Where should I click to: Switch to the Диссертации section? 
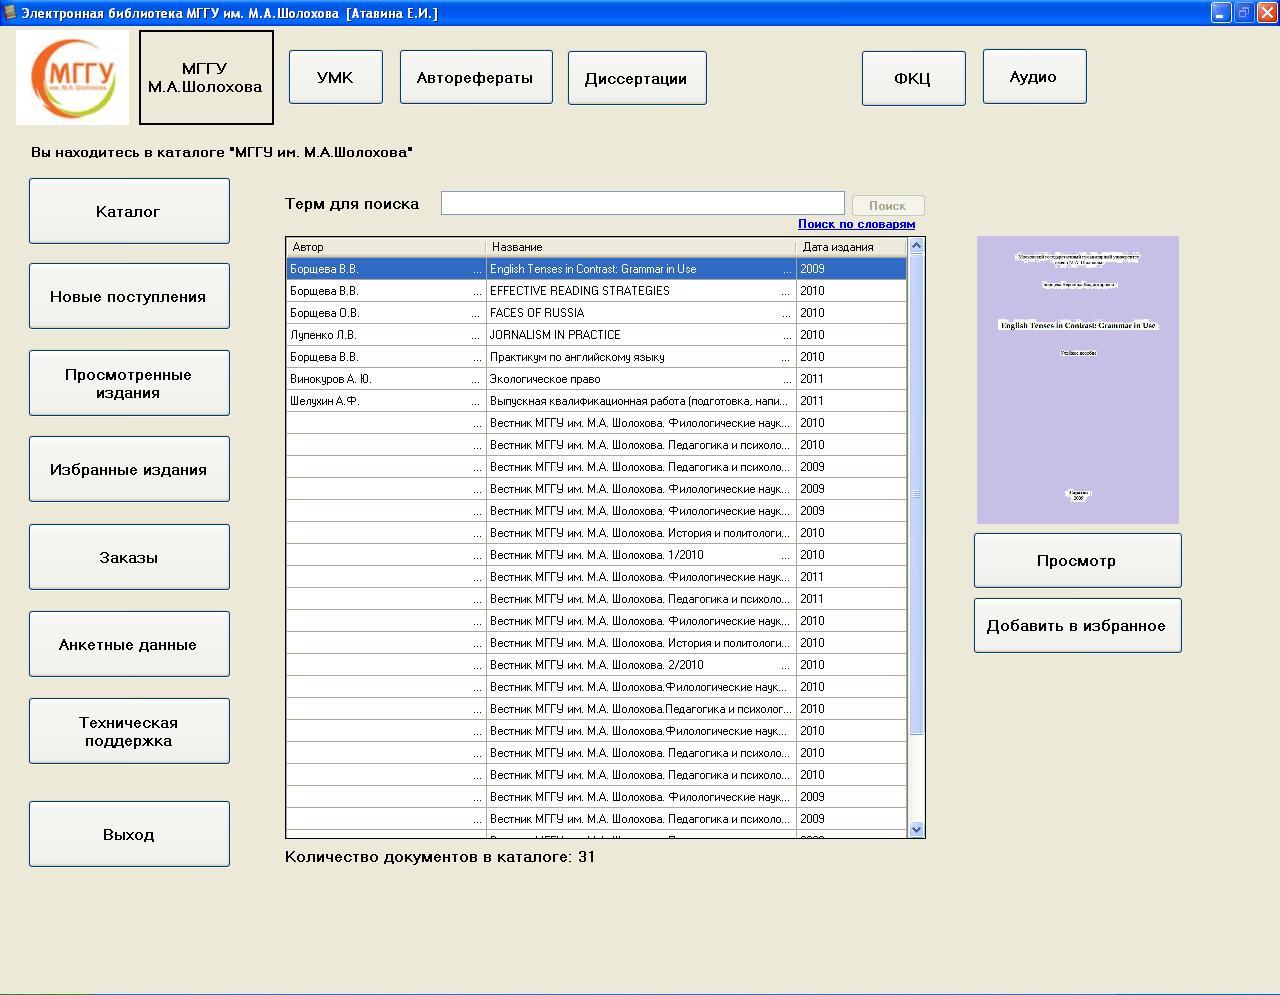click(x=637, y=78)
